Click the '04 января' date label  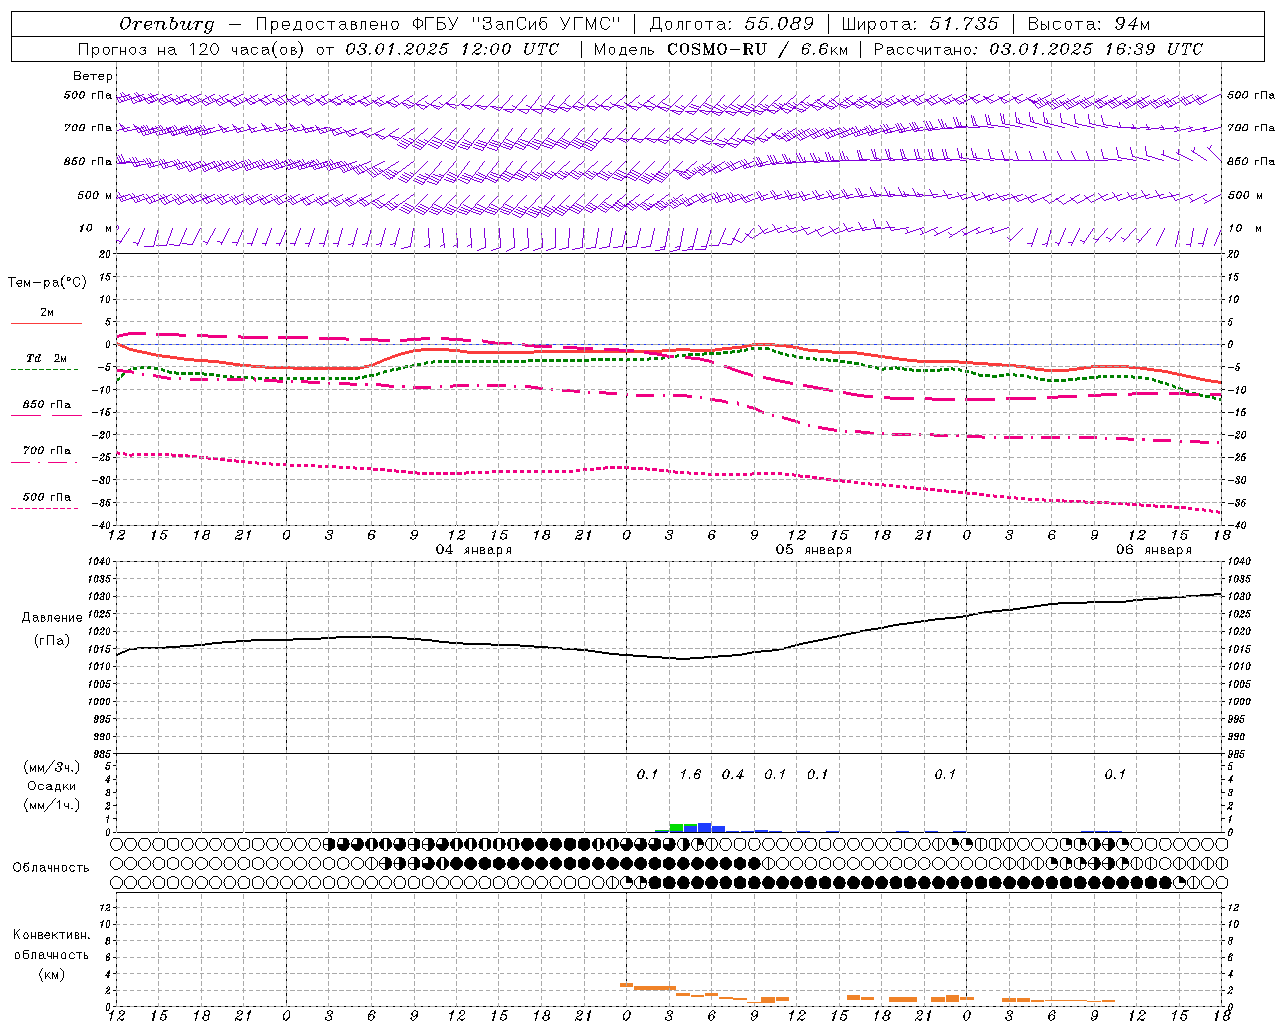click(473, 550)
